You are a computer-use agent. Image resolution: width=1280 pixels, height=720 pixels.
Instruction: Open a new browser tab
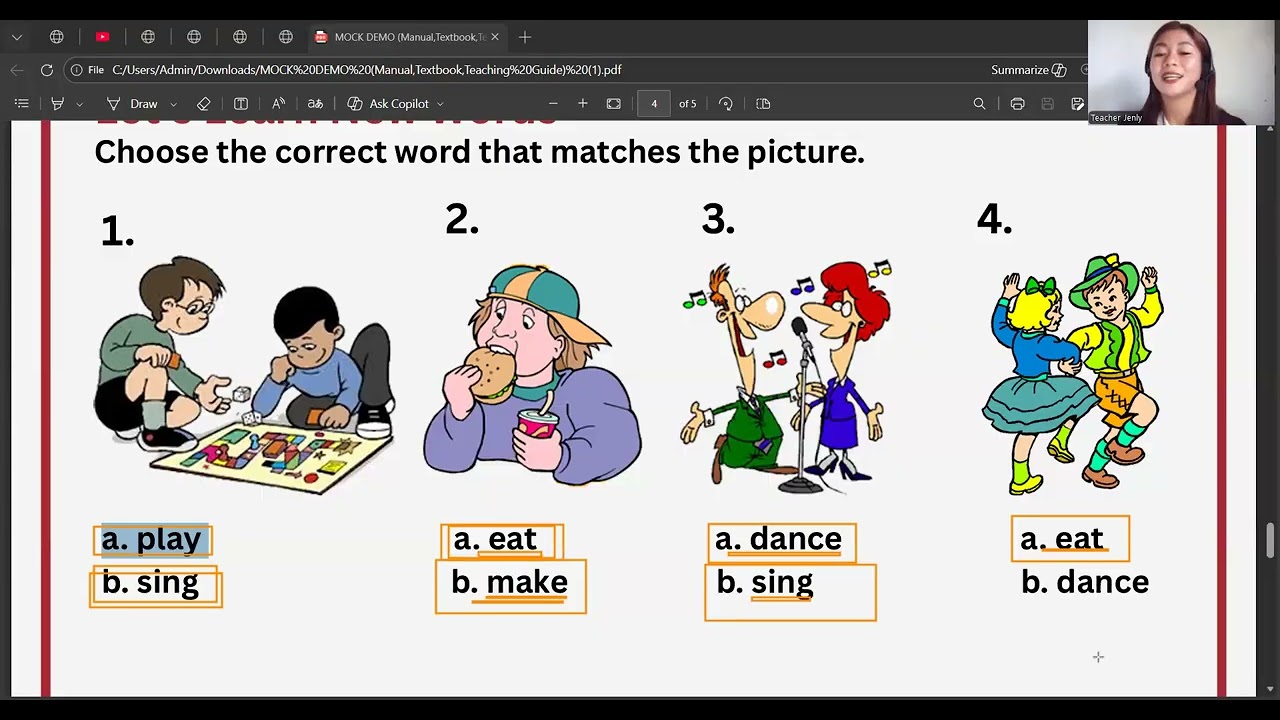click(x=525, y=37)
